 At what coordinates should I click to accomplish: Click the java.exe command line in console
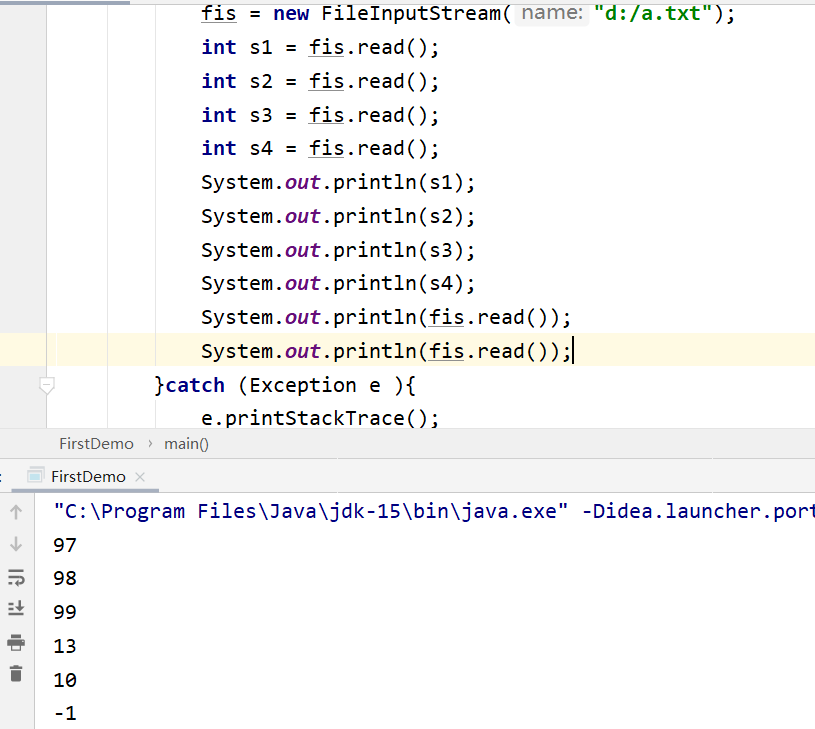click(x=434, y=512)
